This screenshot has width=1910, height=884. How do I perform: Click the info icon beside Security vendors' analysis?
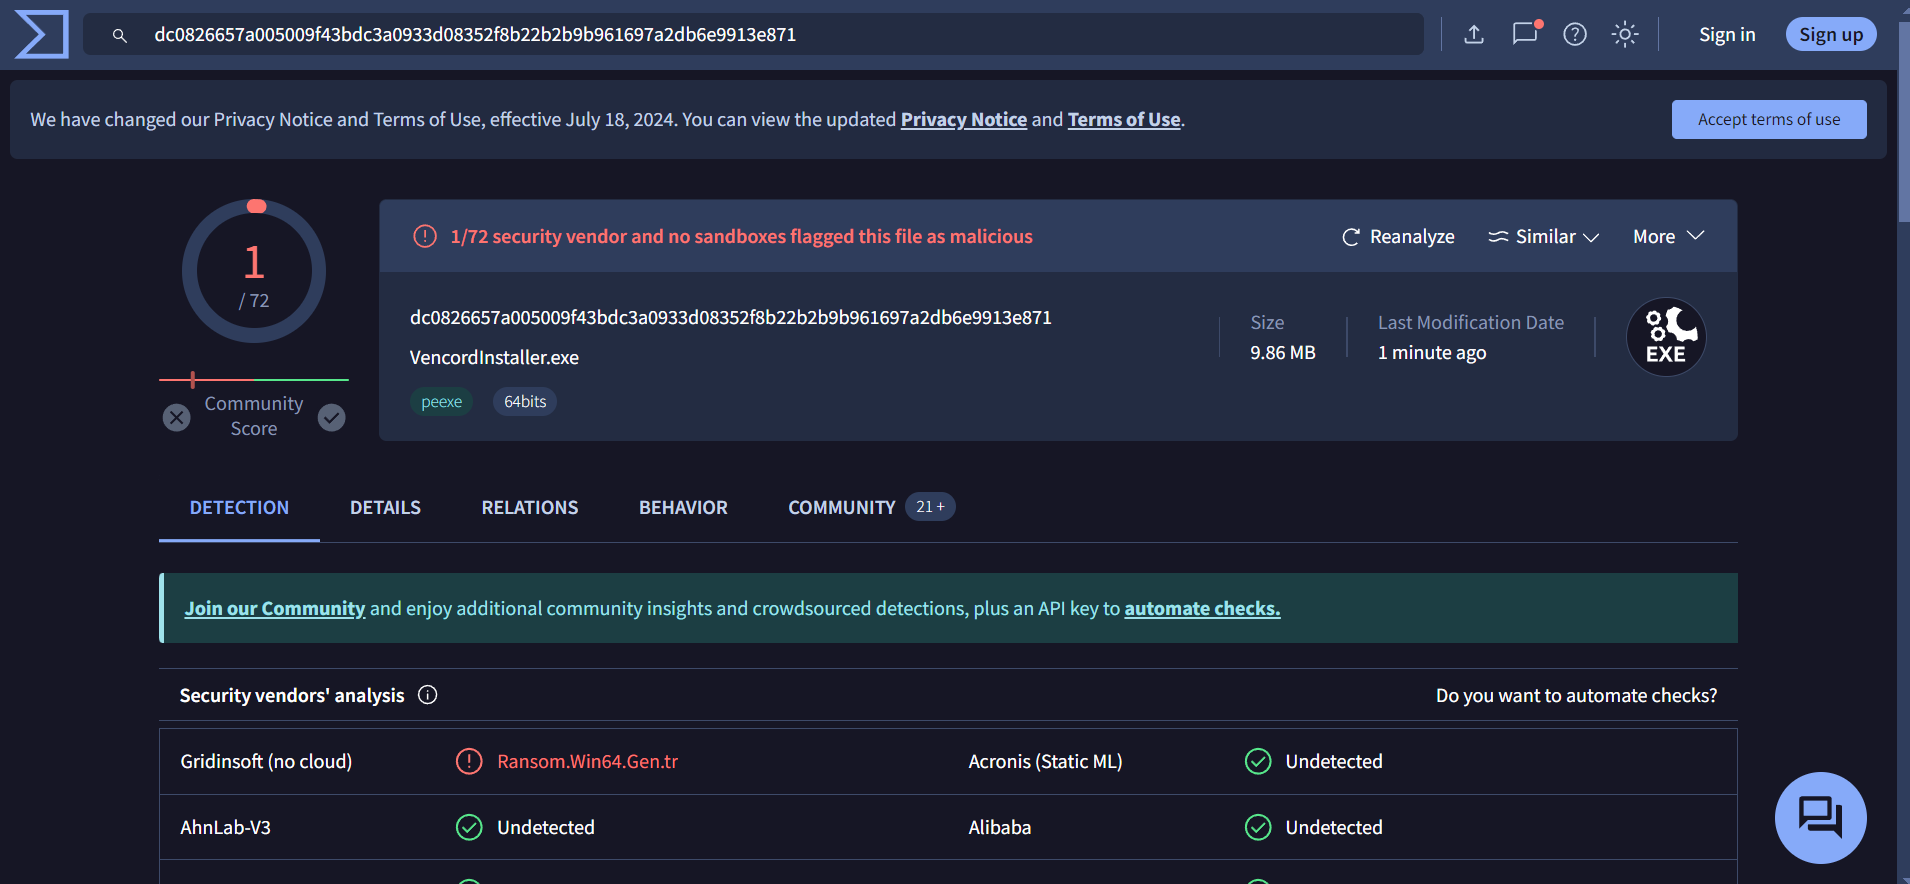428,695
